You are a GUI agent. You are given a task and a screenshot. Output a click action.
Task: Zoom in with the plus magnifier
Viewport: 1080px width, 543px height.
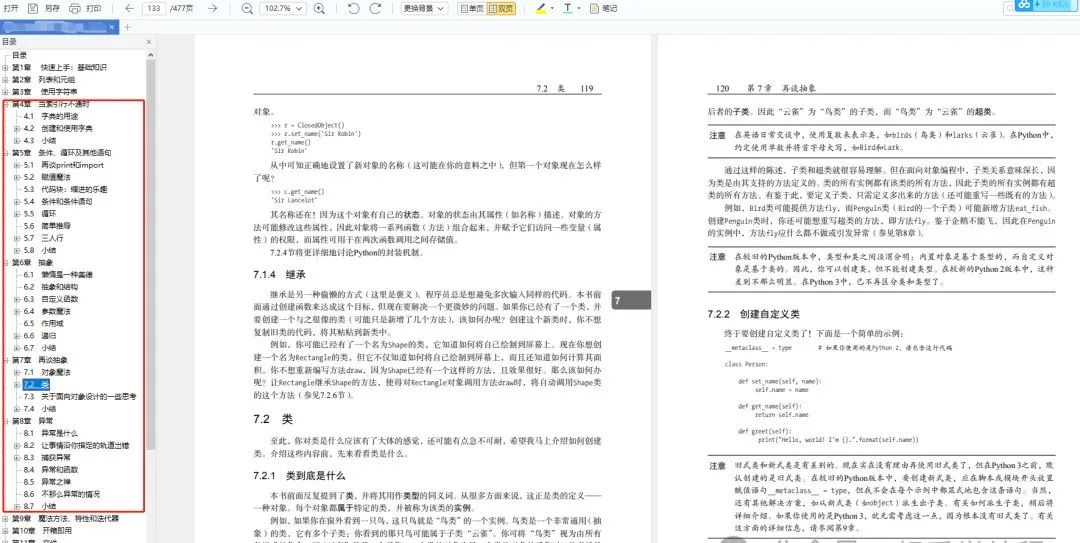pos(319,8)
